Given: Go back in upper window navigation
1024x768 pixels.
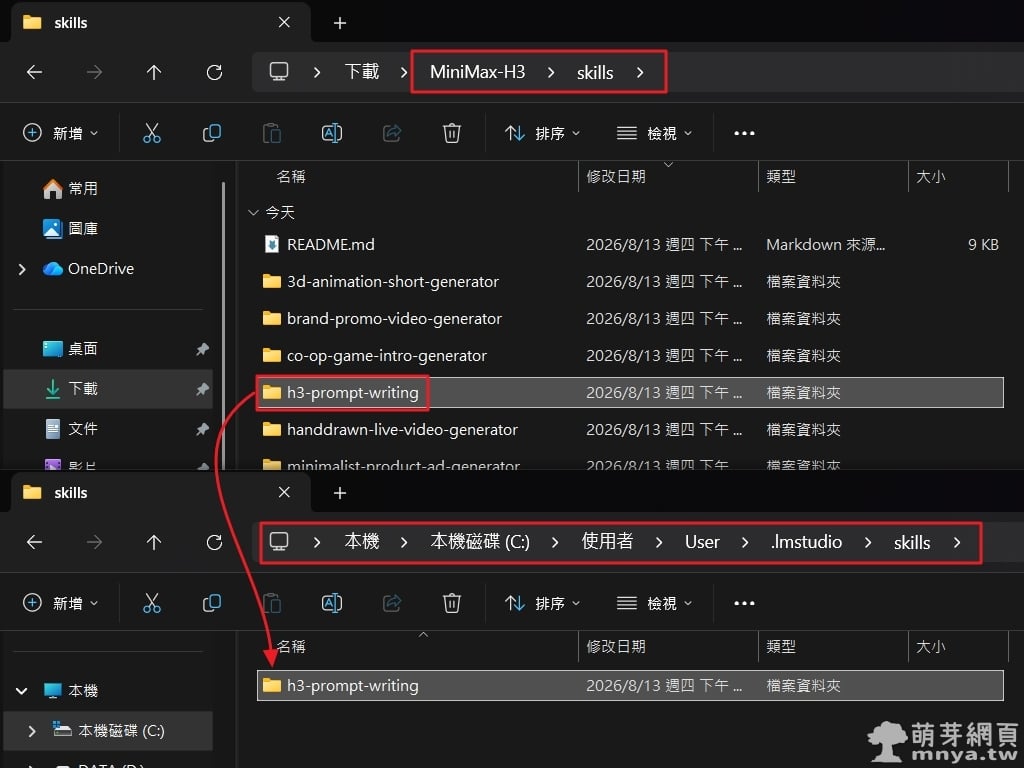Looking at the screenshot, I should [x=35, y=72].
